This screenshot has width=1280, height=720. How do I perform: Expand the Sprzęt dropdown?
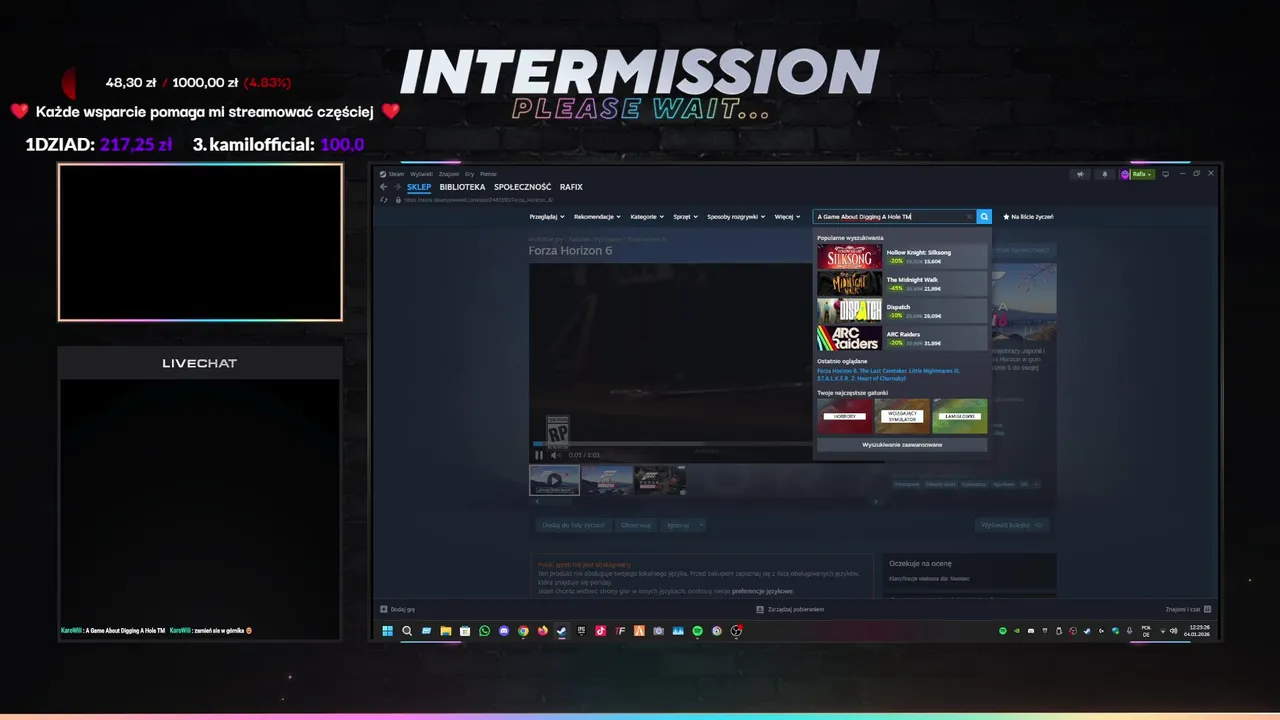(684, 216)
